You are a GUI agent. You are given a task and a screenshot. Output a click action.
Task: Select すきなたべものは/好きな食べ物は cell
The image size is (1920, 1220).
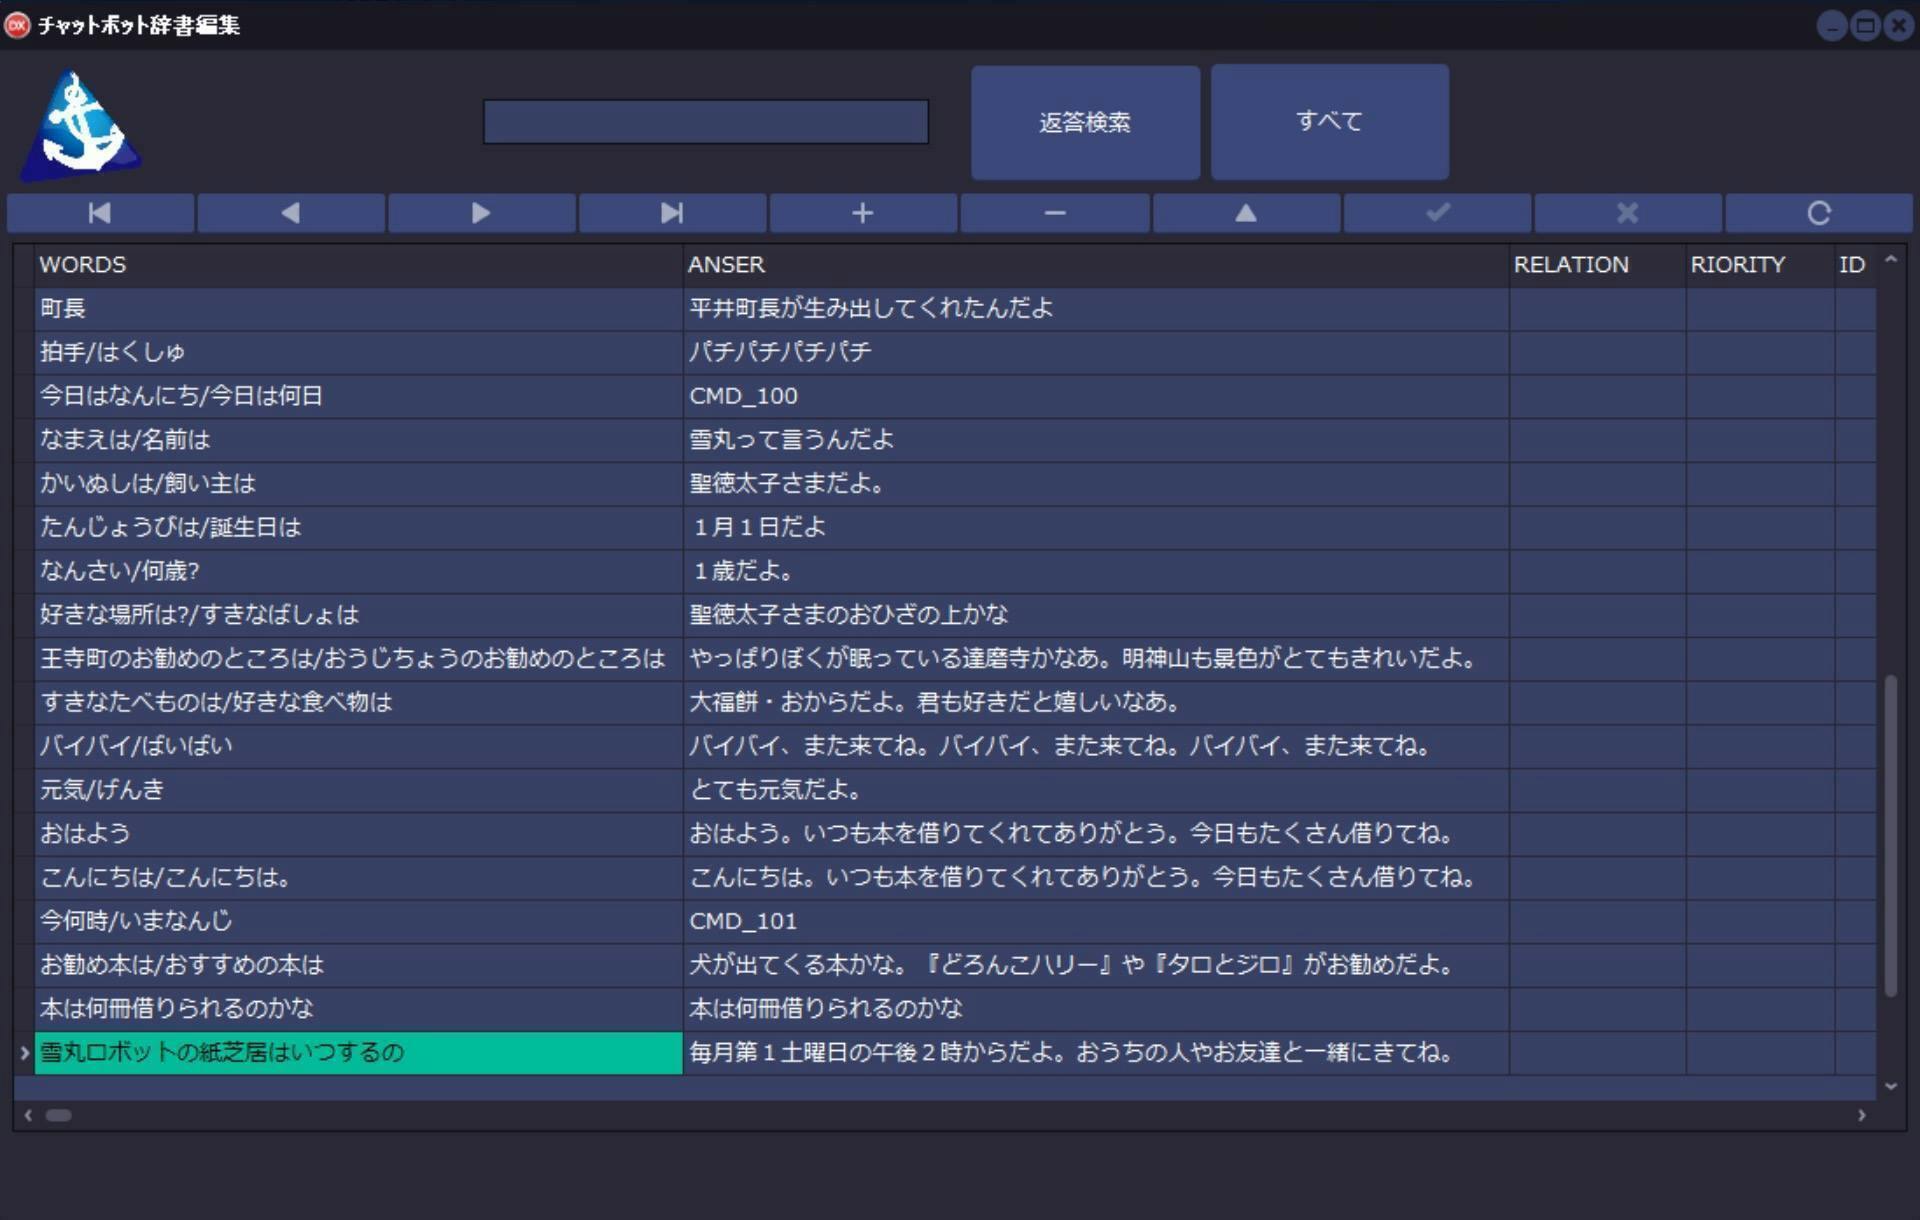click(x=359, y=703)
